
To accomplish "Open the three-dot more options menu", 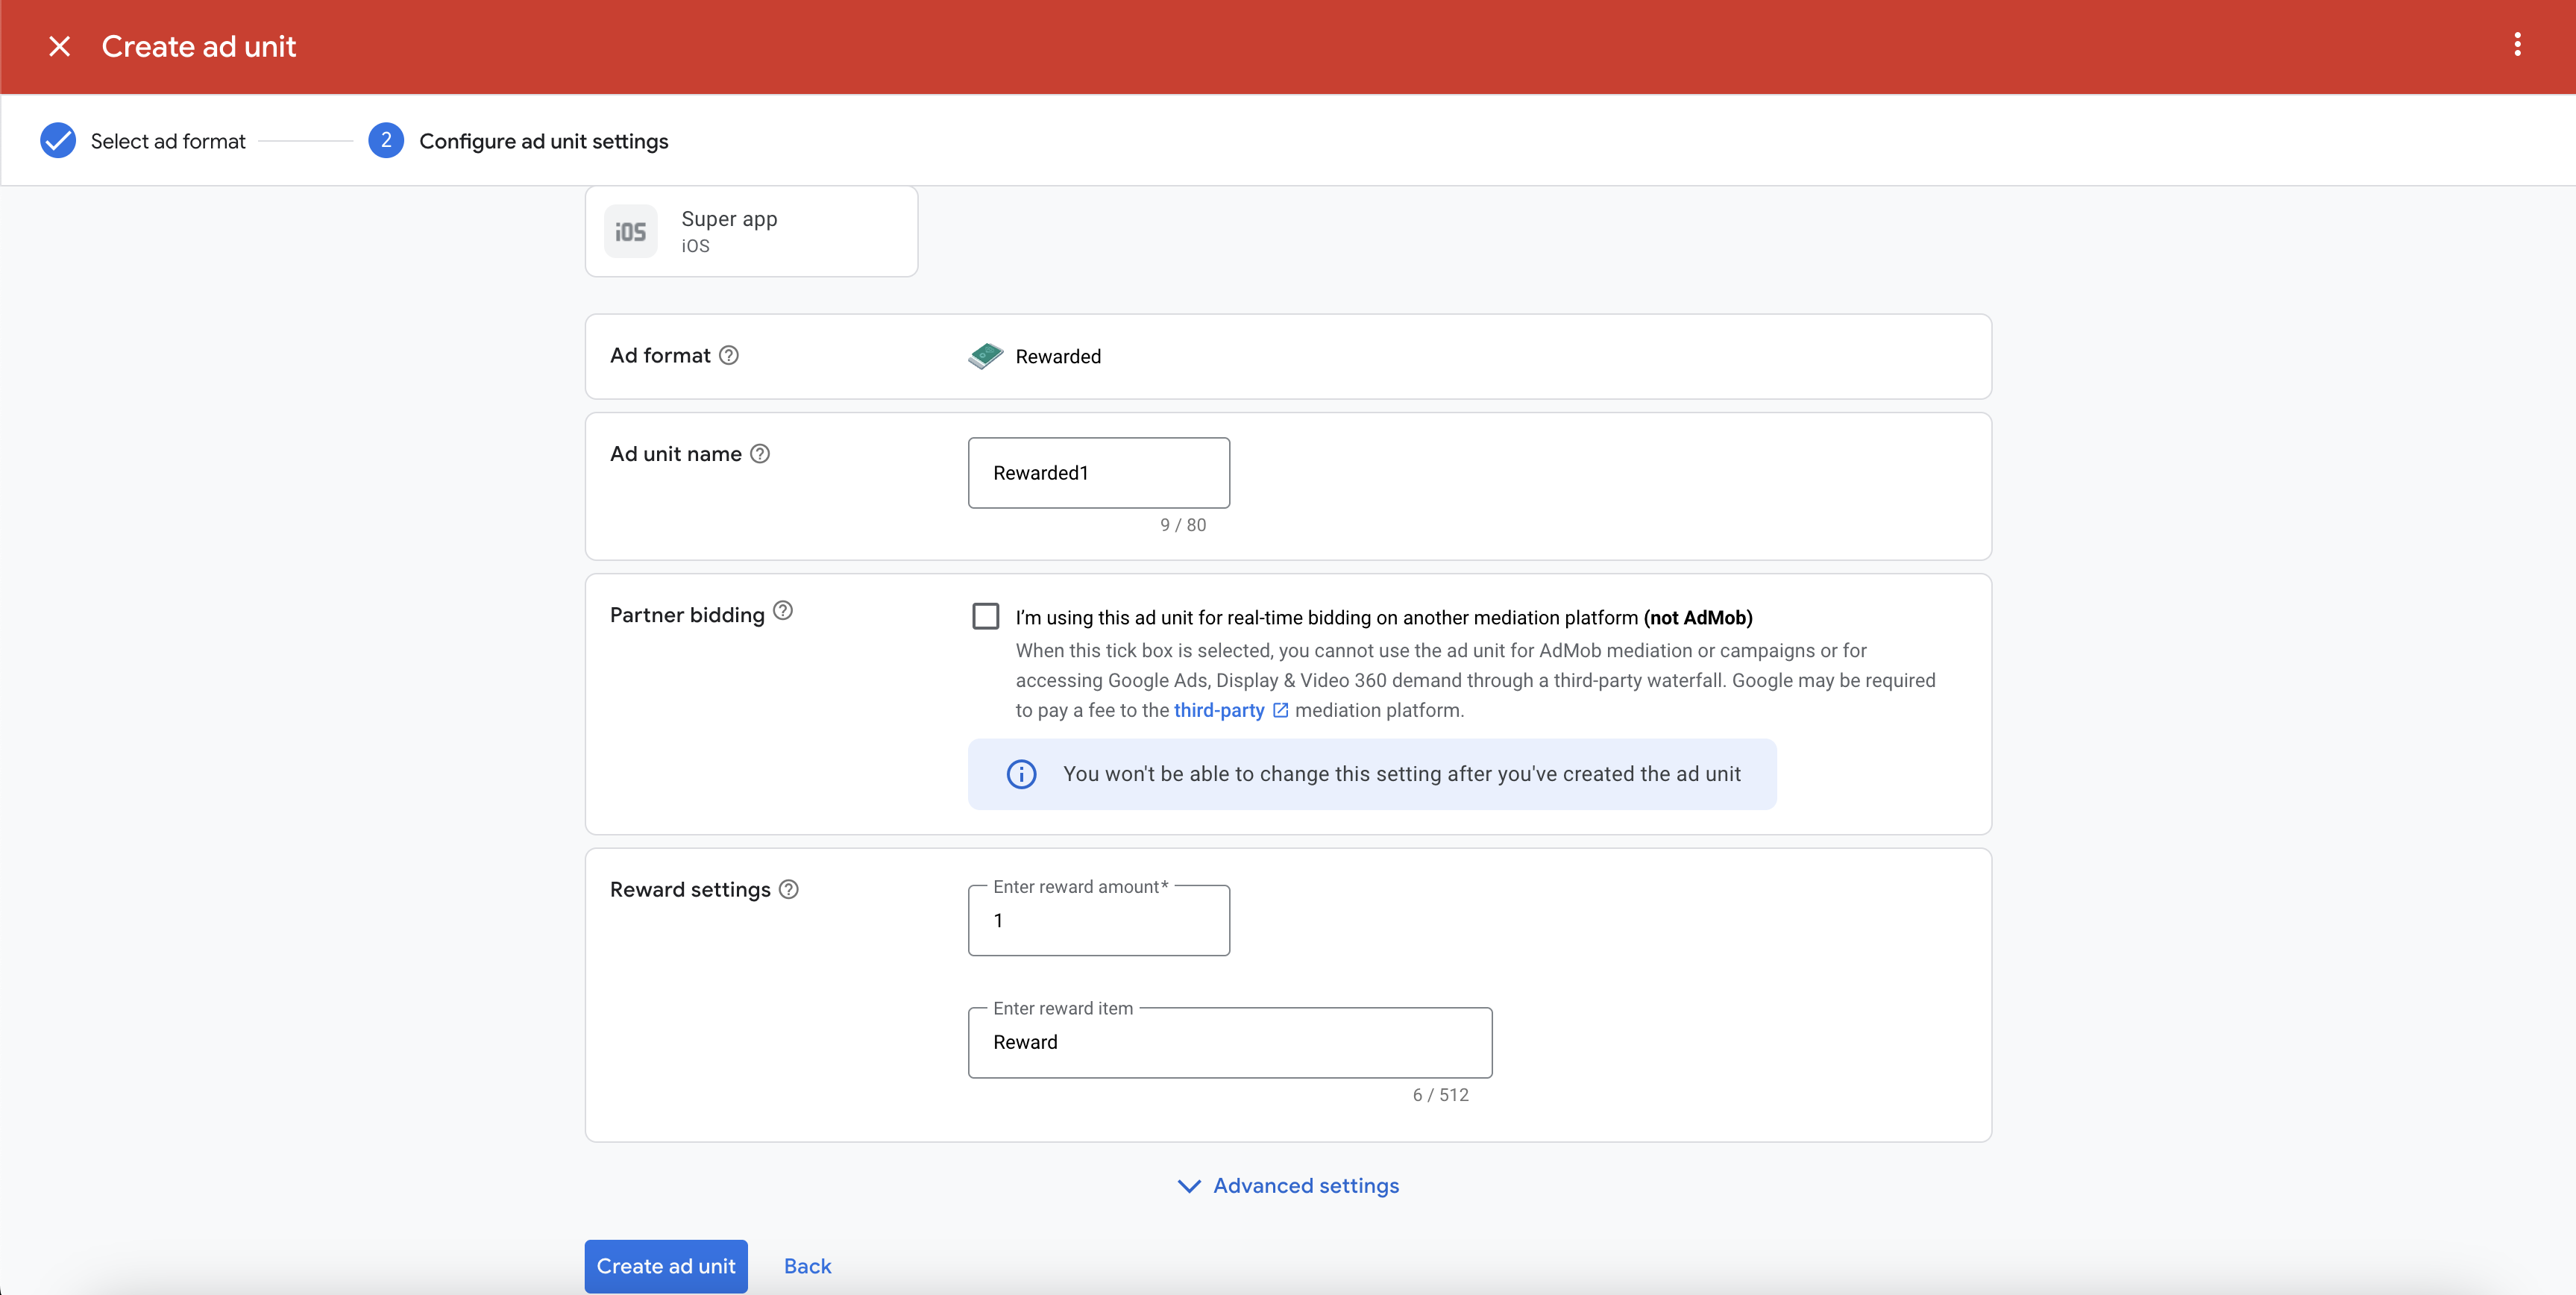I will pos(2517,45).
